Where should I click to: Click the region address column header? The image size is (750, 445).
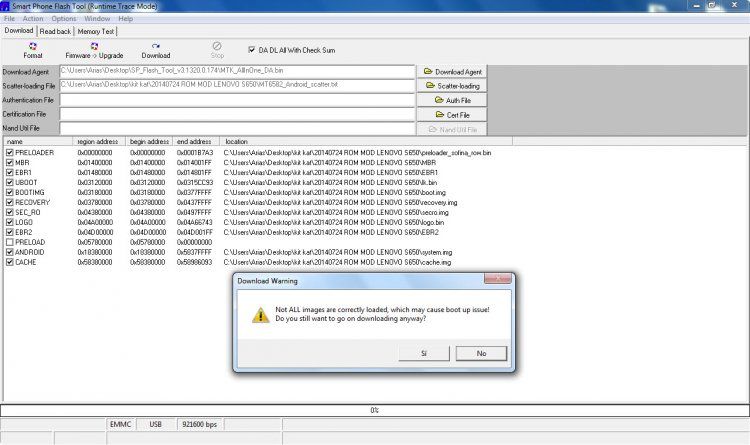point(99,142)
